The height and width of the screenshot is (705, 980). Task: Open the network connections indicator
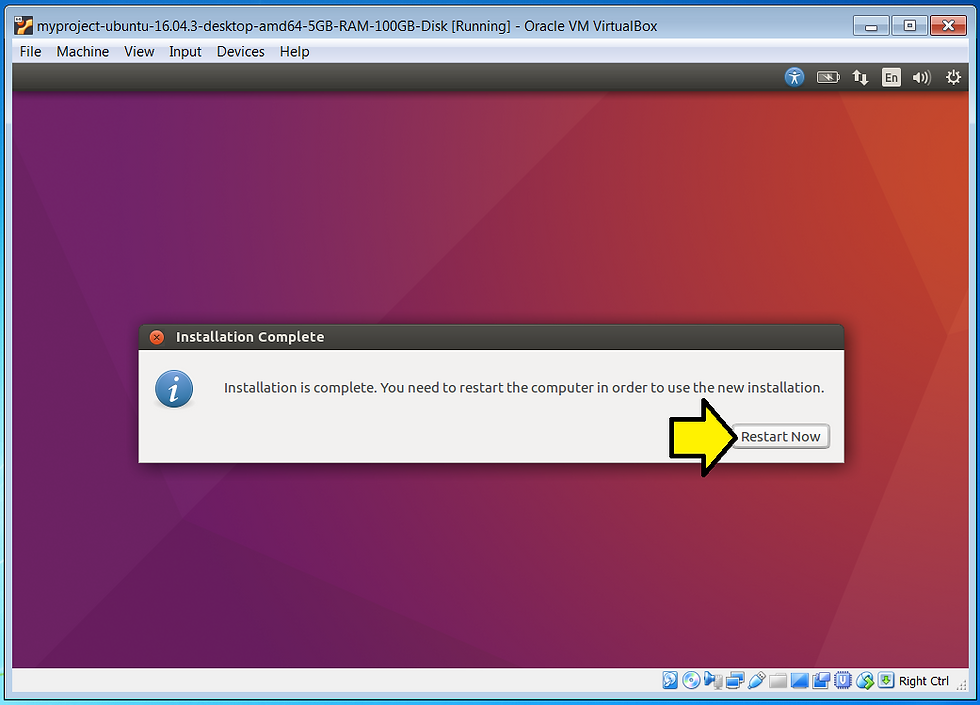click(861, 78)
